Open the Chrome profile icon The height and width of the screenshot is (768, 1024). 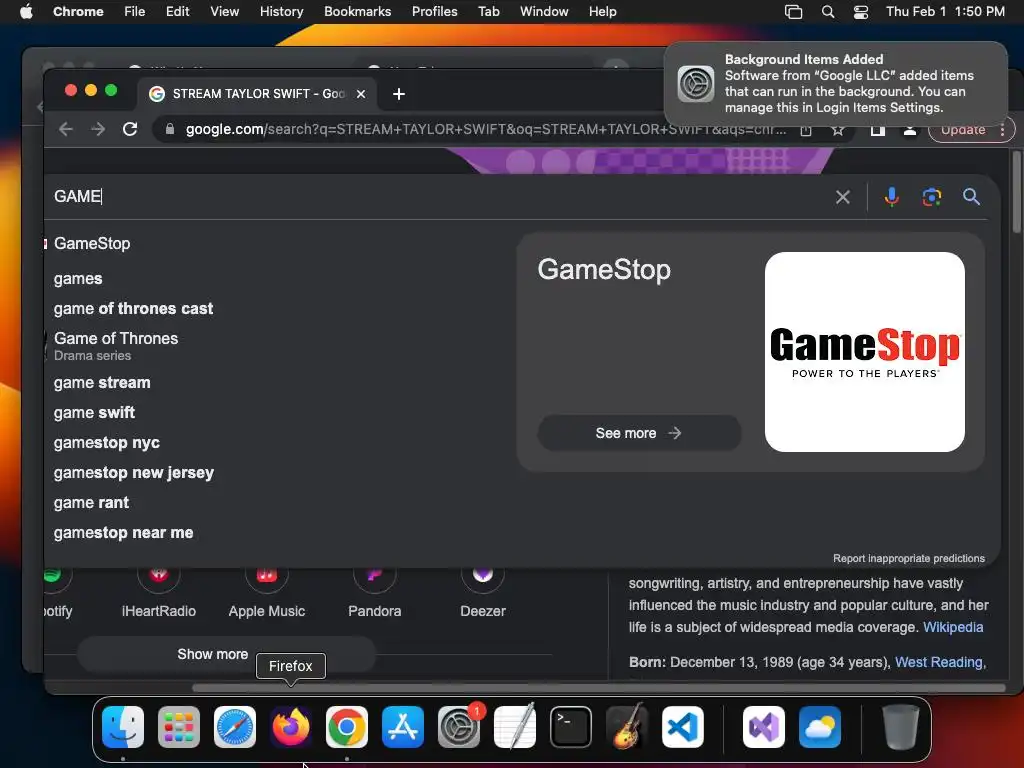pos(909,130)
